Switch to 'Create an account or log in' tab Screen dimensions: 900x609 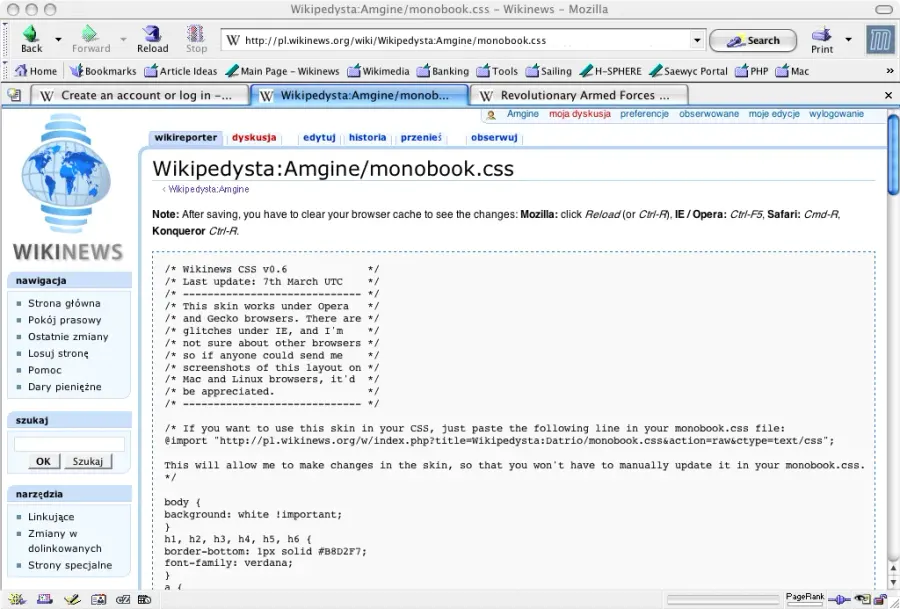(140, 95)
